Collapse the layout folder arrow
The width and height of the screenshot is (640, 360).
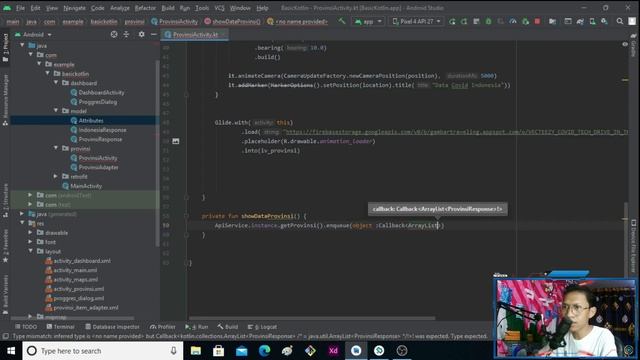tap(30, 251)
